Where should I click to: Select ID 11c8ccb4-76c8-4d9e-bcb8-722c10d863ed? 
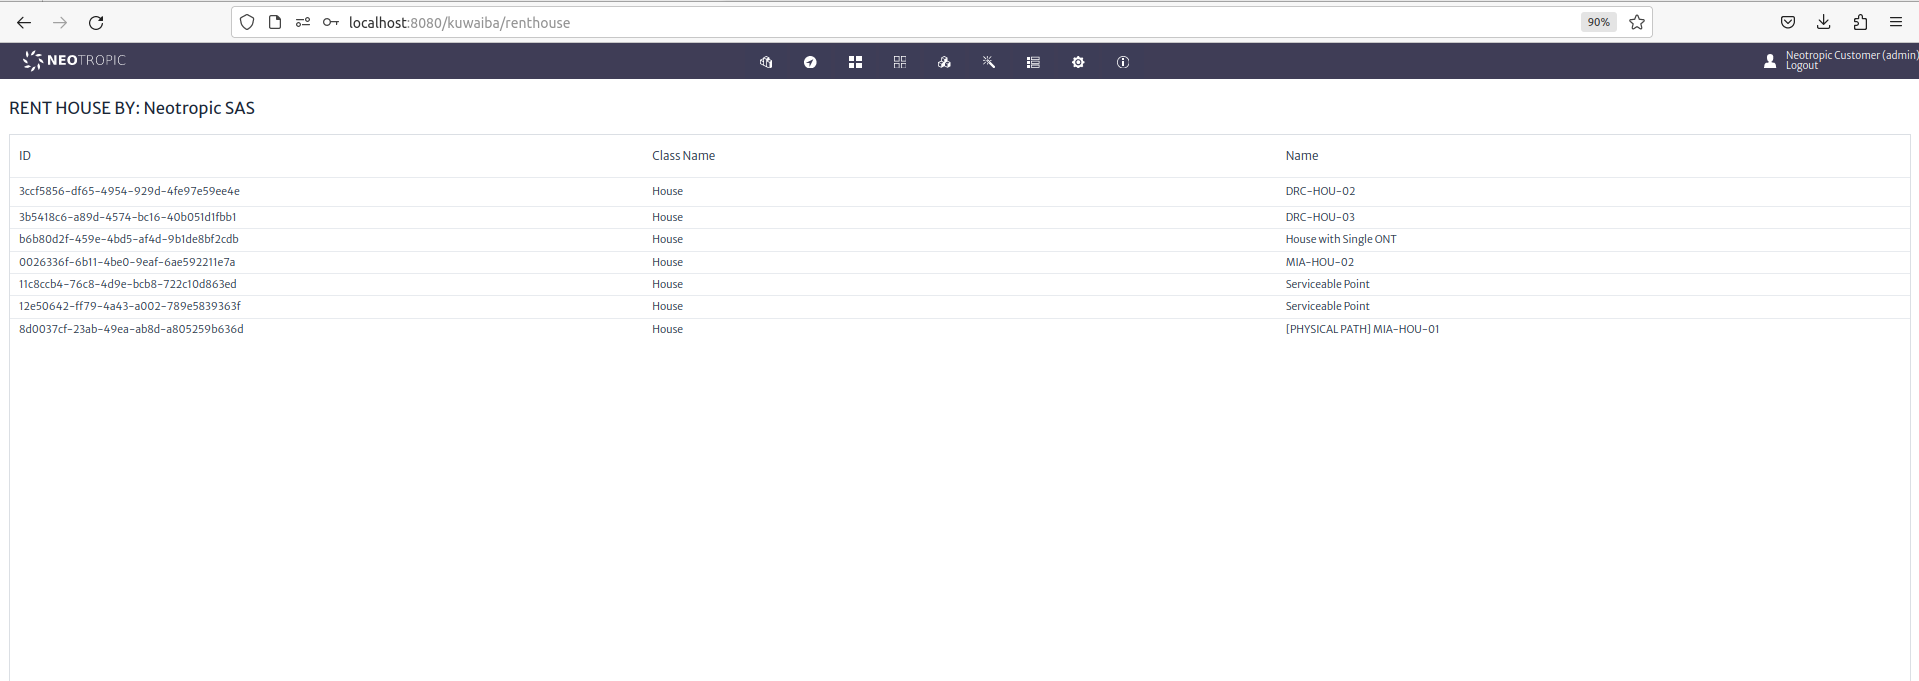coord(128,284)
